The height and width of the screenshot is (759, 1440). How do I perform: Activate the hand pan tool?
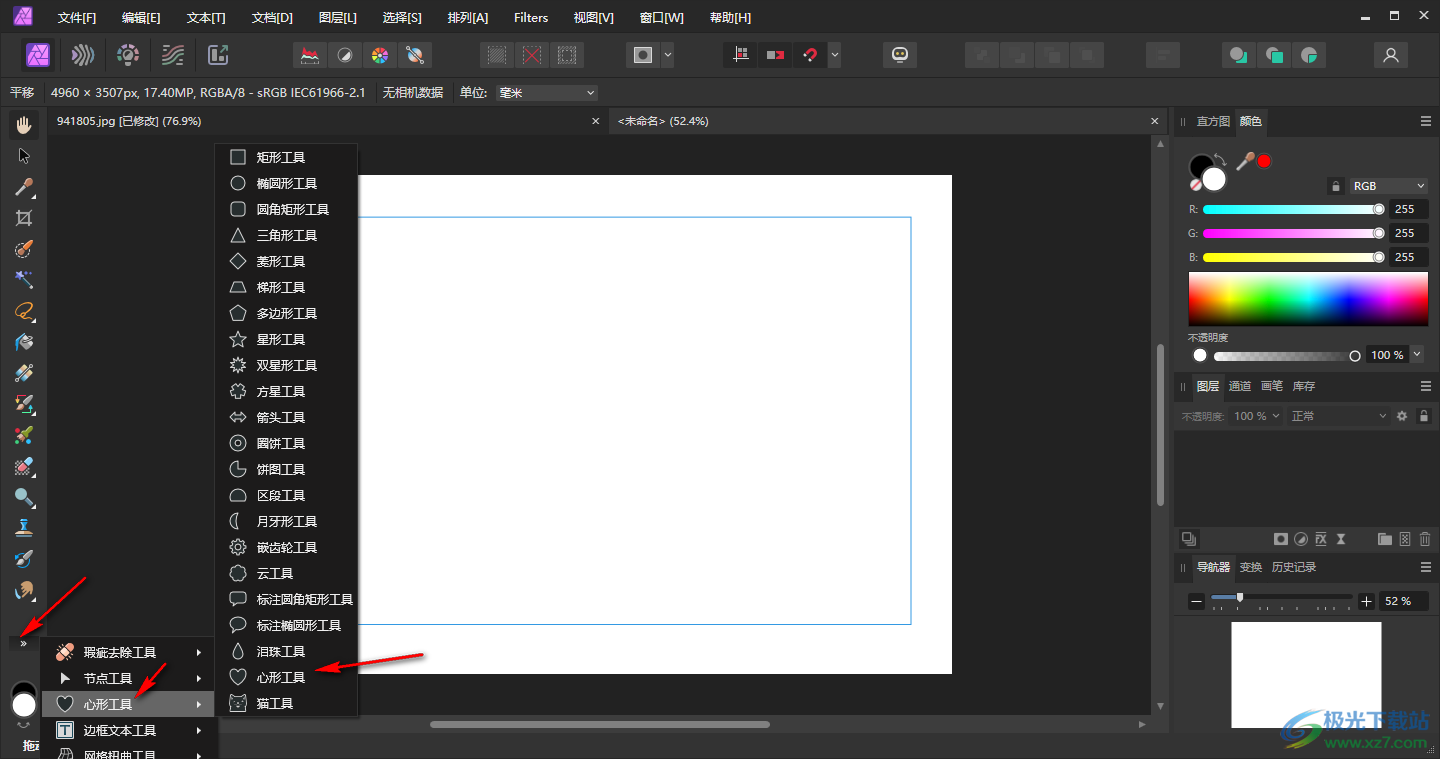(x=24, y=125)
